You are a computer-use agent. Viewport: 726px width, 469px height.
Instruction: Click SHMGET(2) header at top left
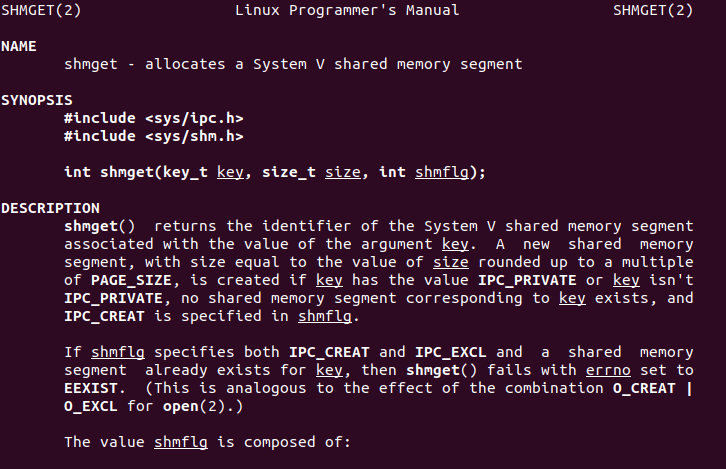41,10
